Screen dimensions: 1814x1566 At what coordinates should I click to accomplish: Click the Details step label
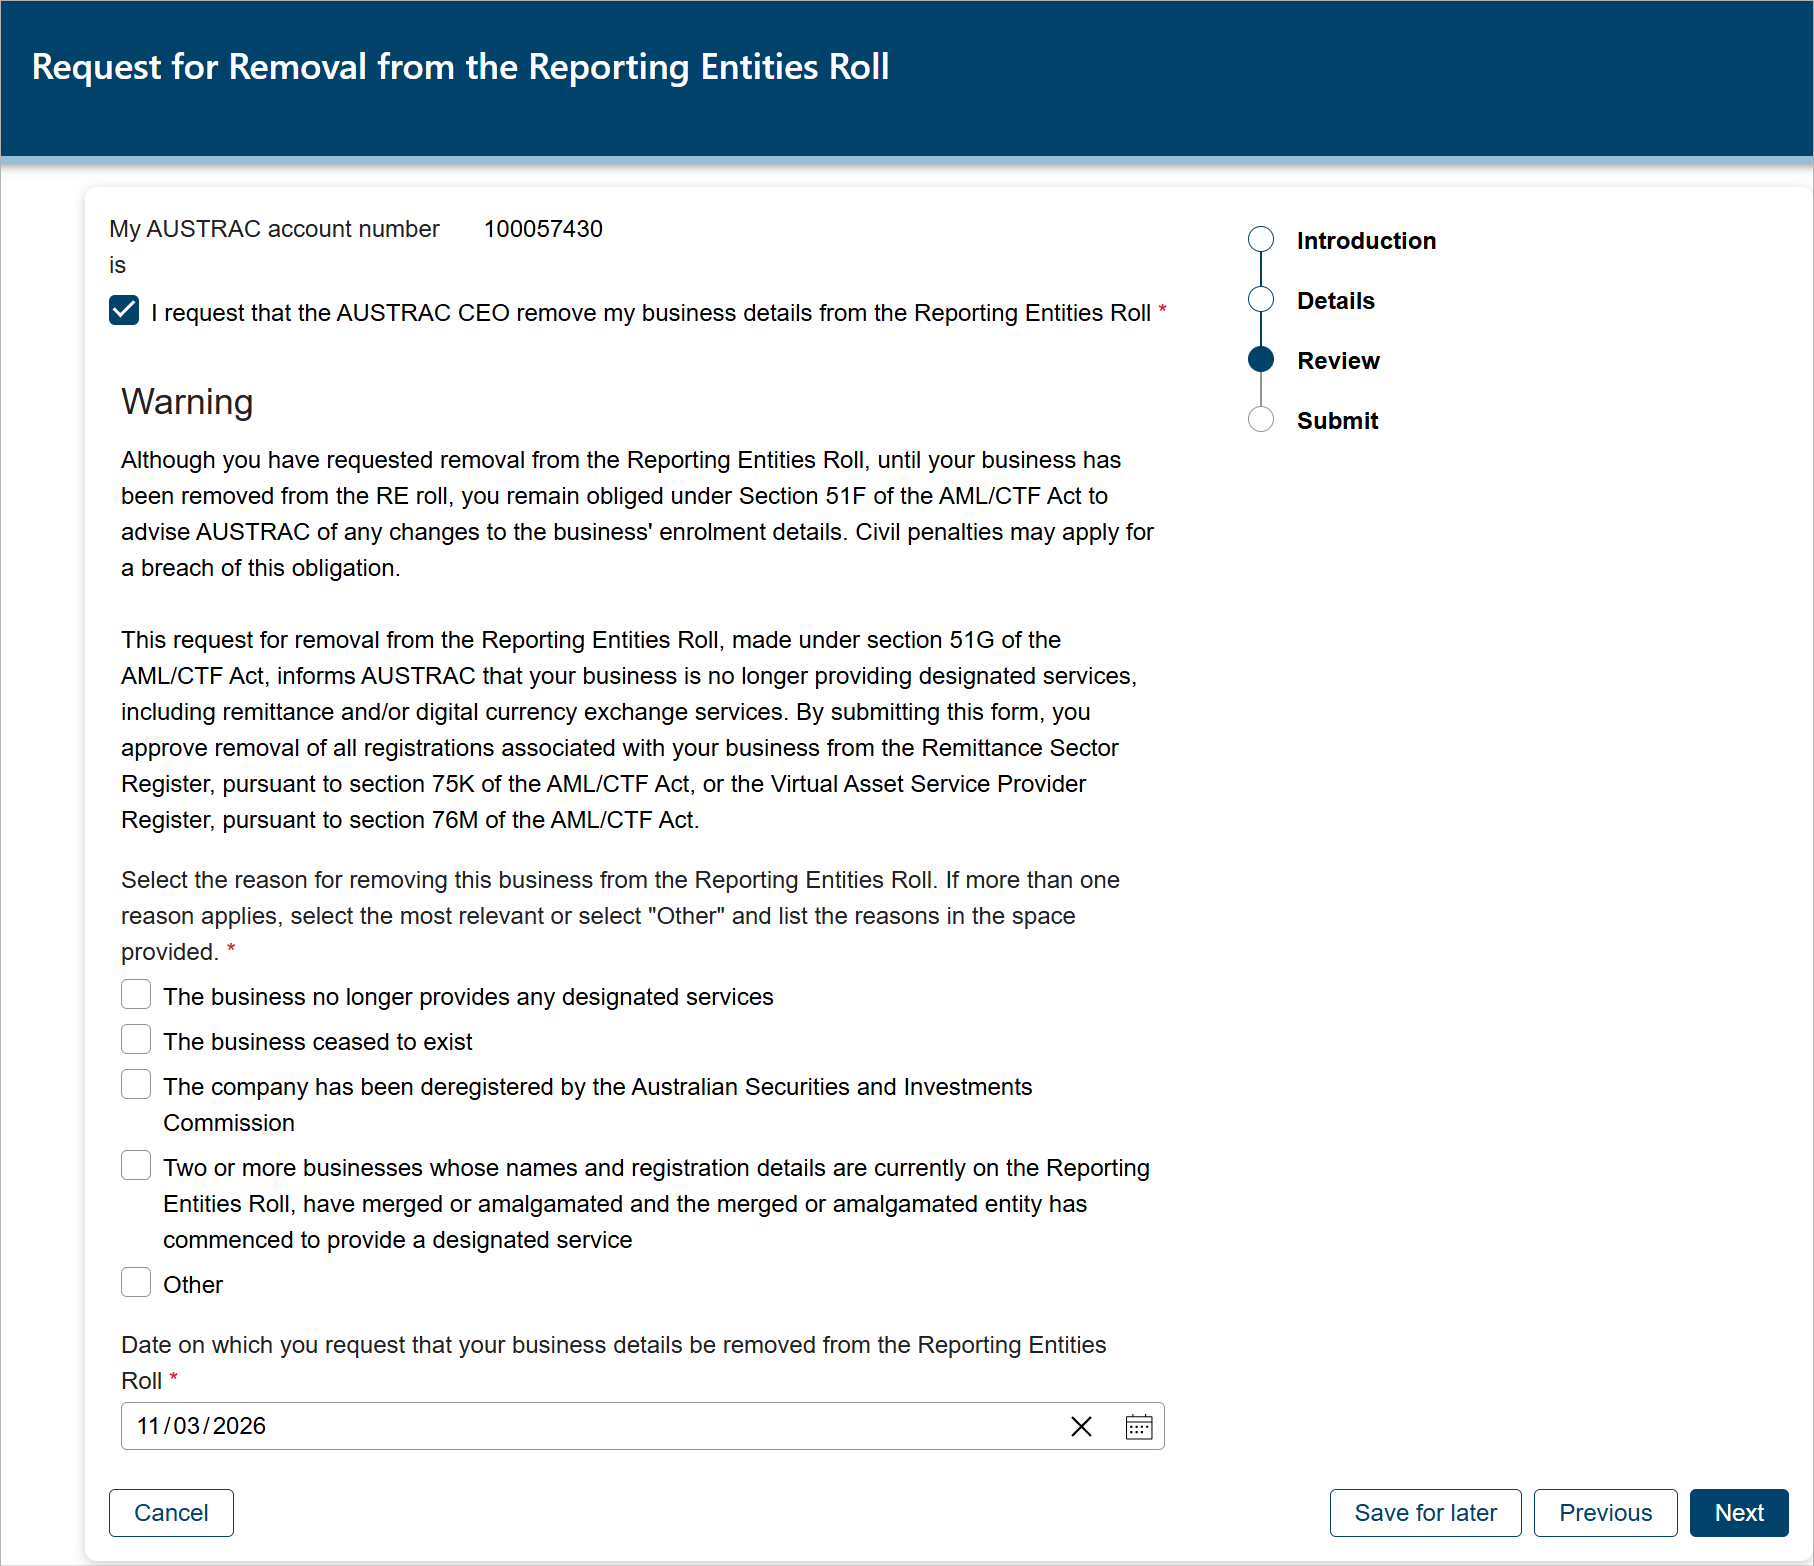click(x=1335, y=300)
